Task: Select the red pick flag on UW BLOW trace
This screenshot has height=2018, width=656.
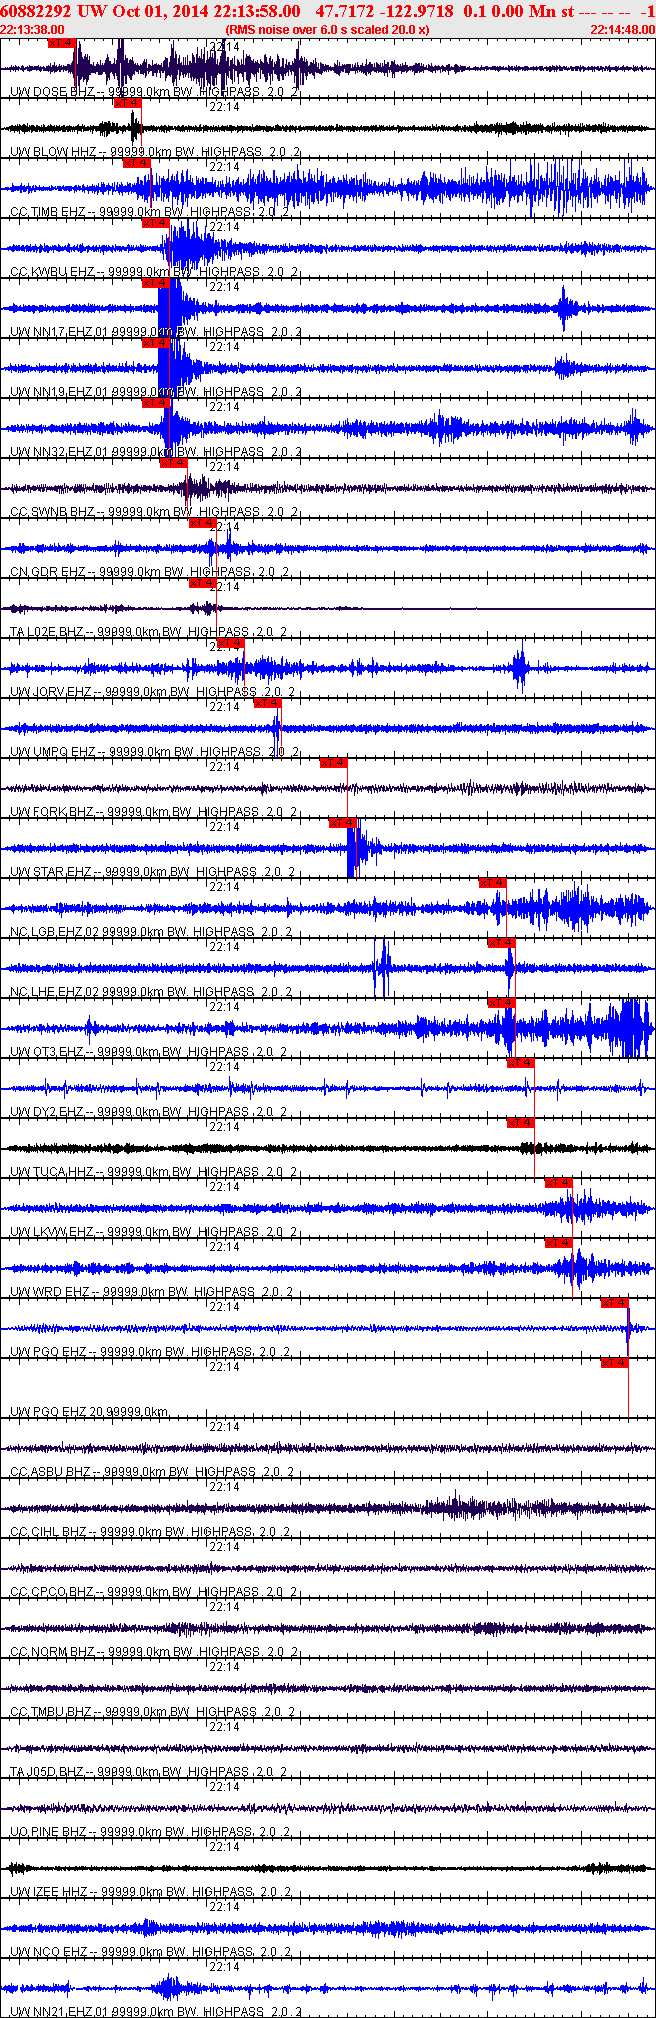Action: (127, 103)
